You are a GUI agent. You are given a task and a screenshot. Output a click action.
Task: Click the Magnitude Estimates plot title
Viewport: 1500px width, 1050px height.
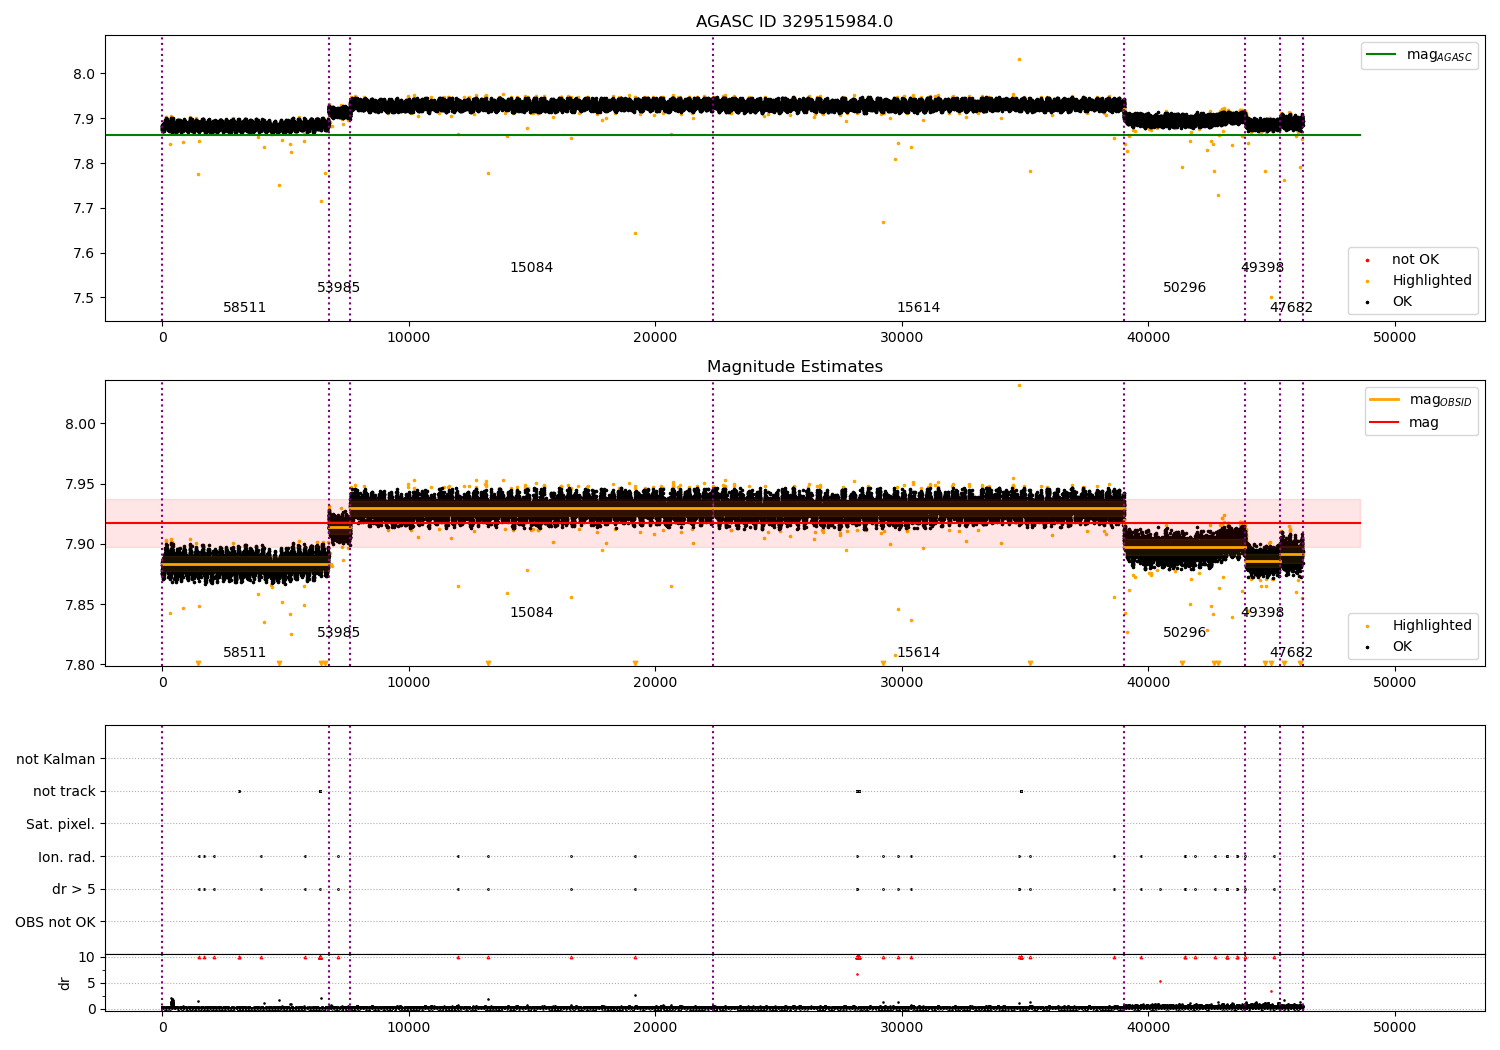[794, 367]
